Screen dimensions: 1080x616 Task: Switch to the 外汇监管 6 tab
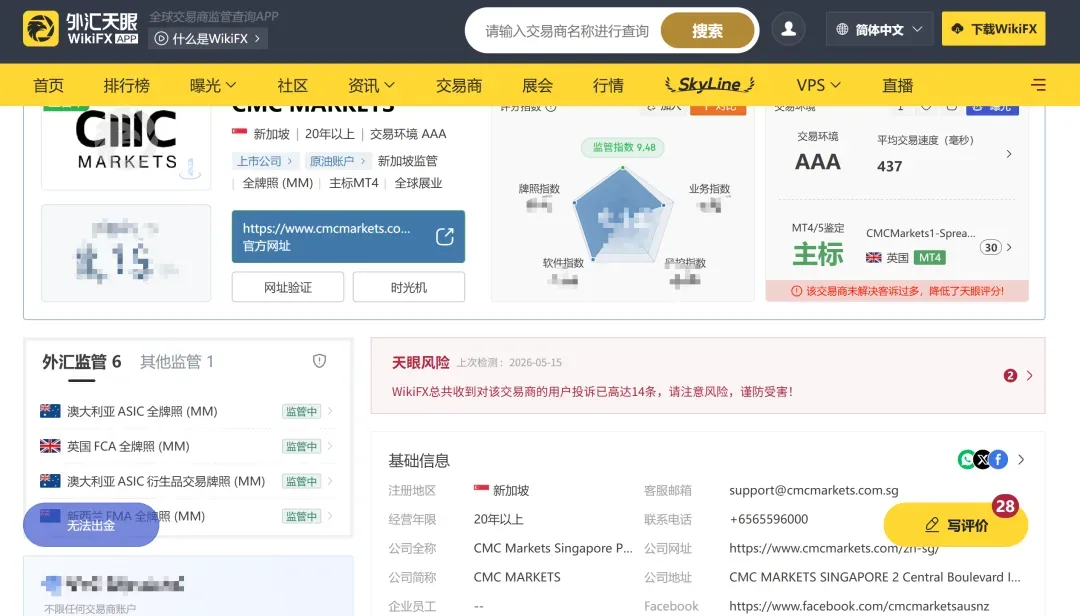coord(81,361)
